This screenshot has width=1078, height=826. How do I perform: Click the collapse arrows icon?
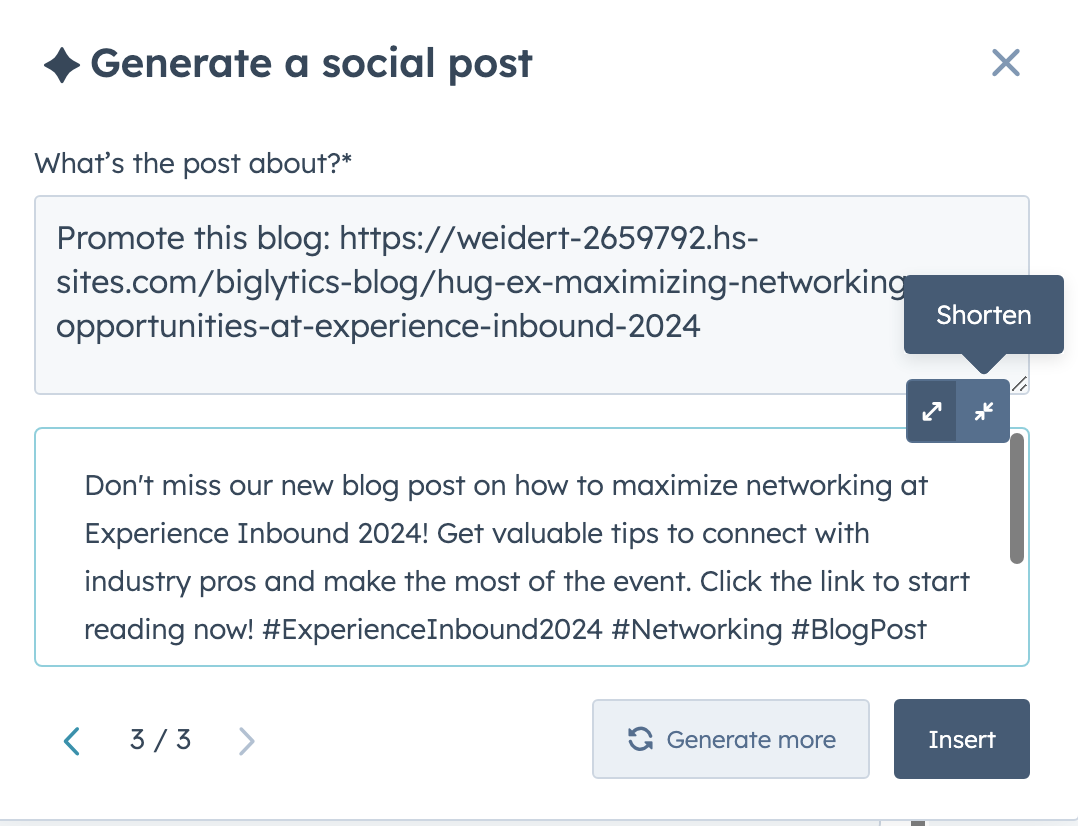coord(982,411)
